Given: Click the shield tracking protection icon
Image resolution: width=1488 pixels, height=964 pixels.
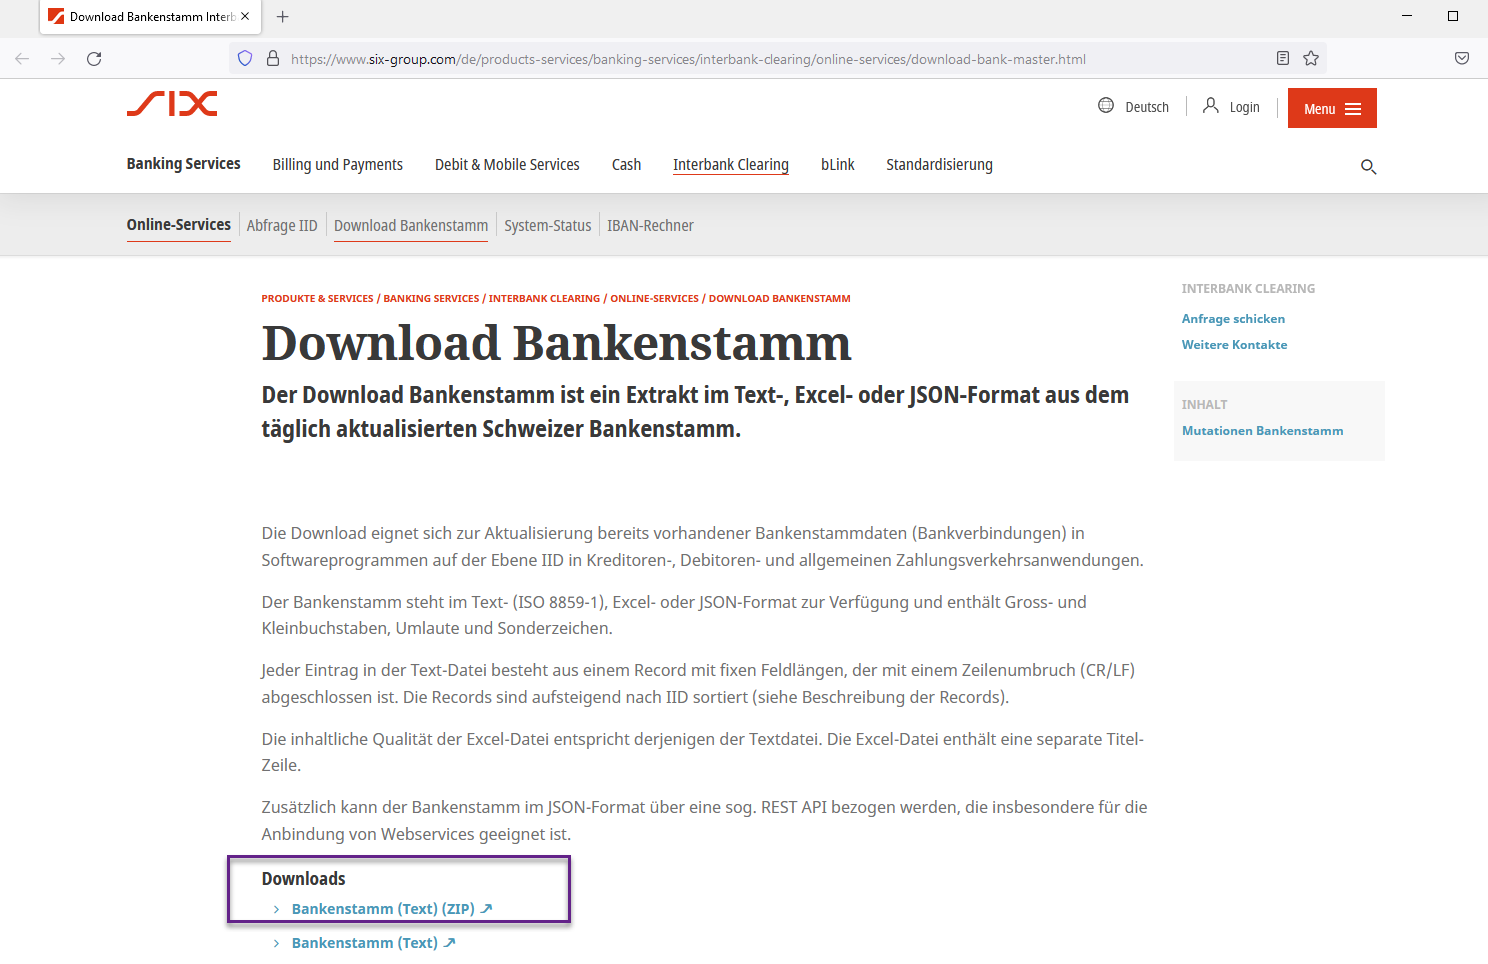Looking at the screenshot, I should point(245,59).
